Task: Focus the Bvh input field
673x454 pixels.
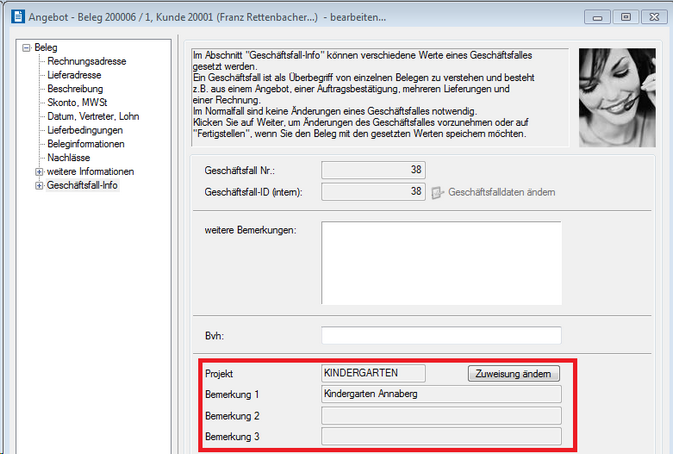Action: pyautogui.click(x=441, y=335)
